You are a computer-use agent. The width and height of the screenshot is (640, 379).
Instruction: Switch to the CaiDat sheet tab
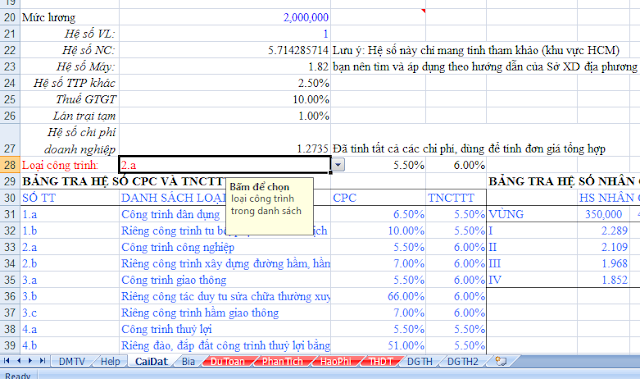tap(151, 361)
